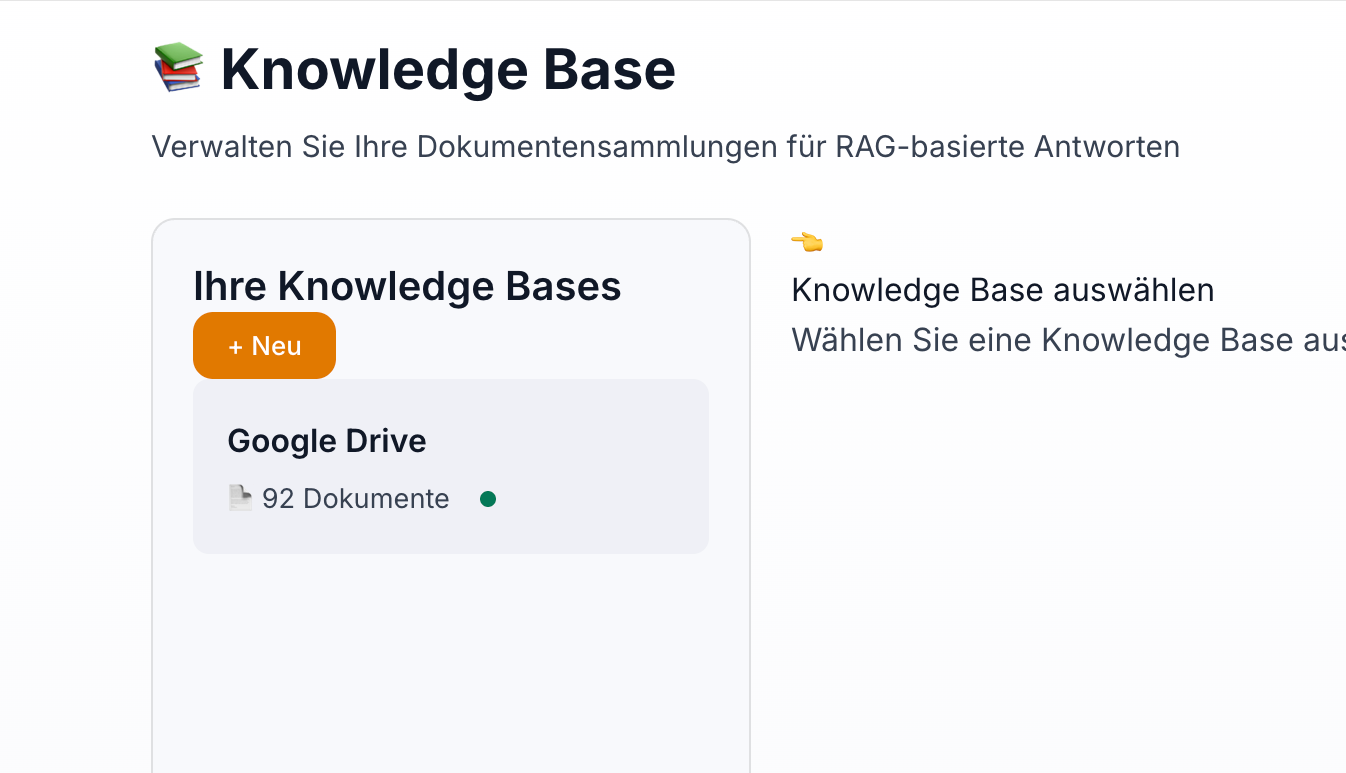Click the green status dot indicator
The width and height of the screenshot is (1346, 773).
[488, 499]
